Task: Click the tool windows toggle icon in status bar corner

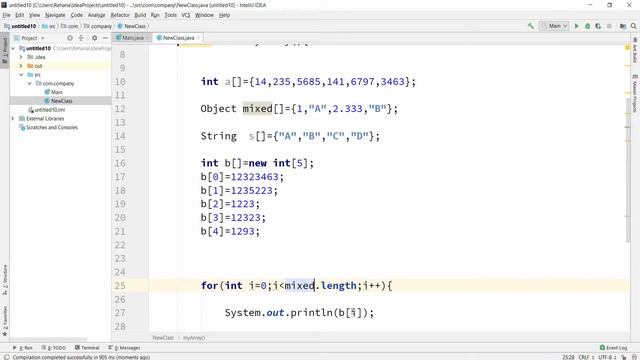Action: [7, 357]
